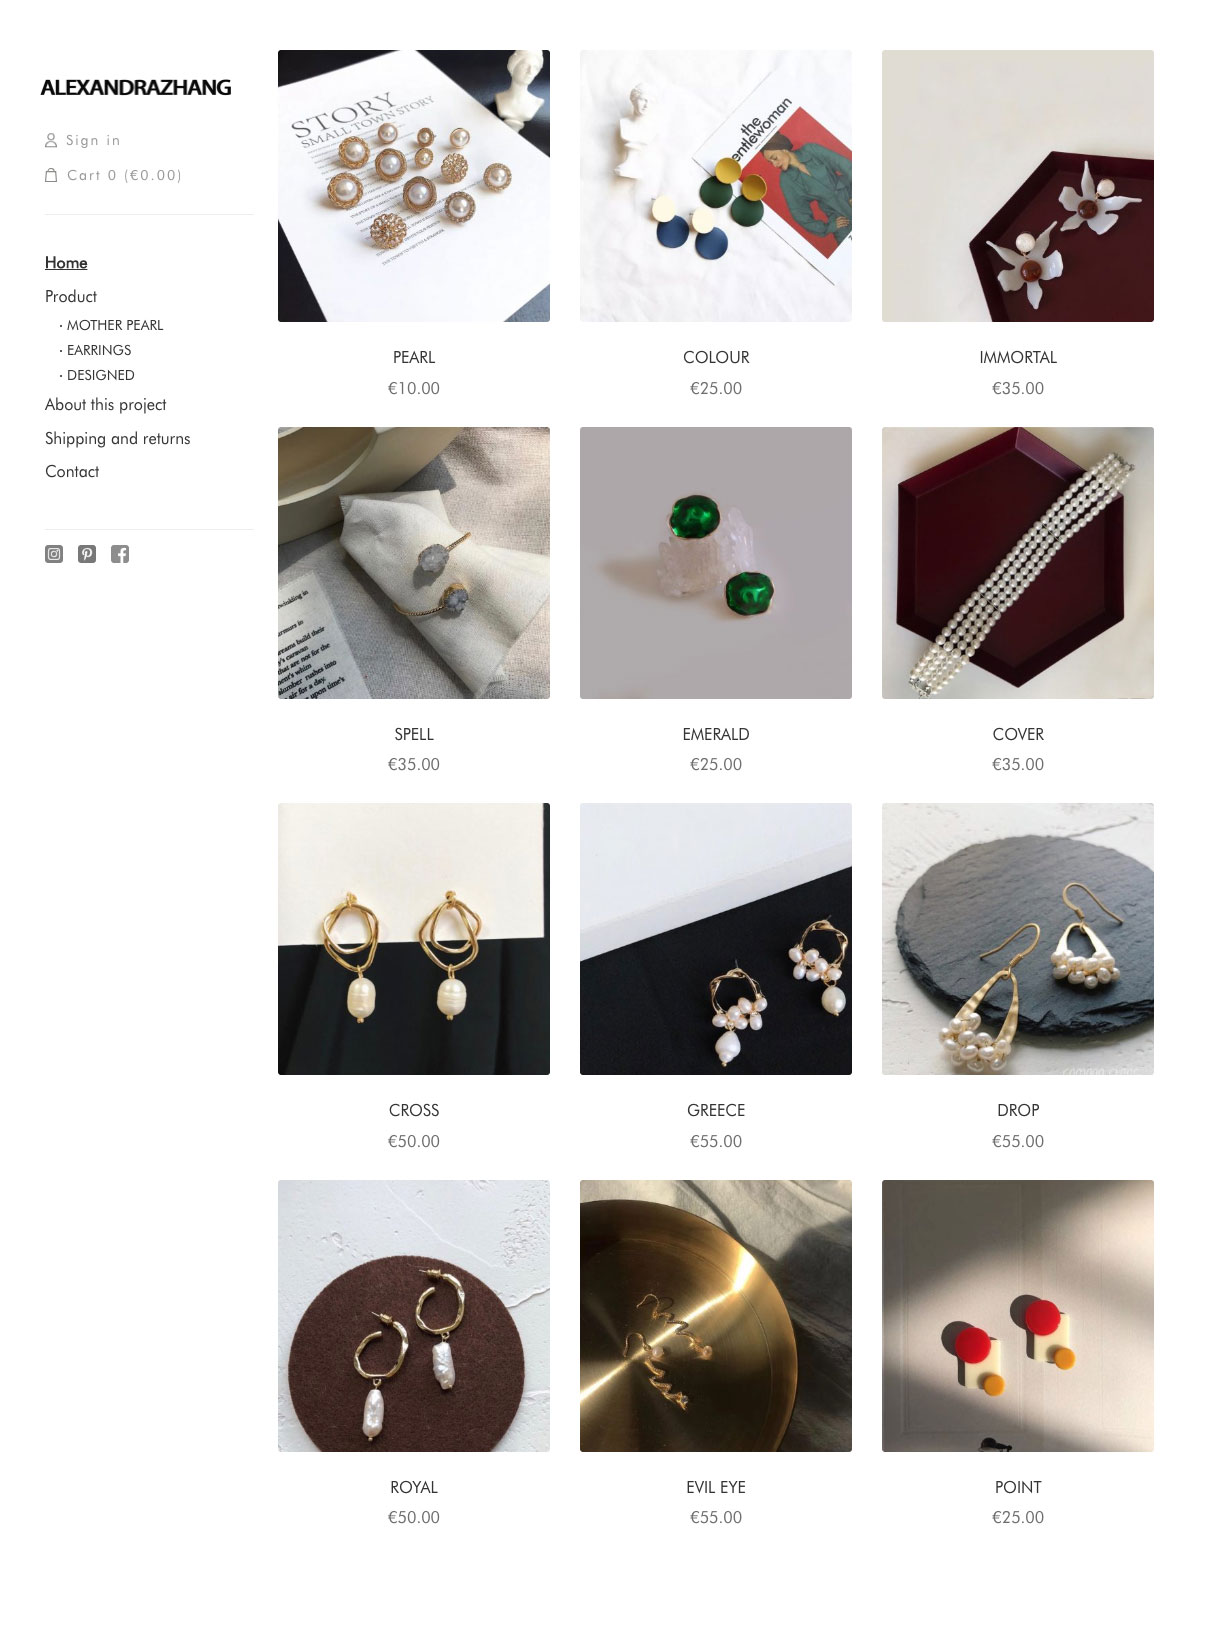The image size is (1215, 1640).
Task: Open the EMERALD earrings product image
Action: [716, 563]
